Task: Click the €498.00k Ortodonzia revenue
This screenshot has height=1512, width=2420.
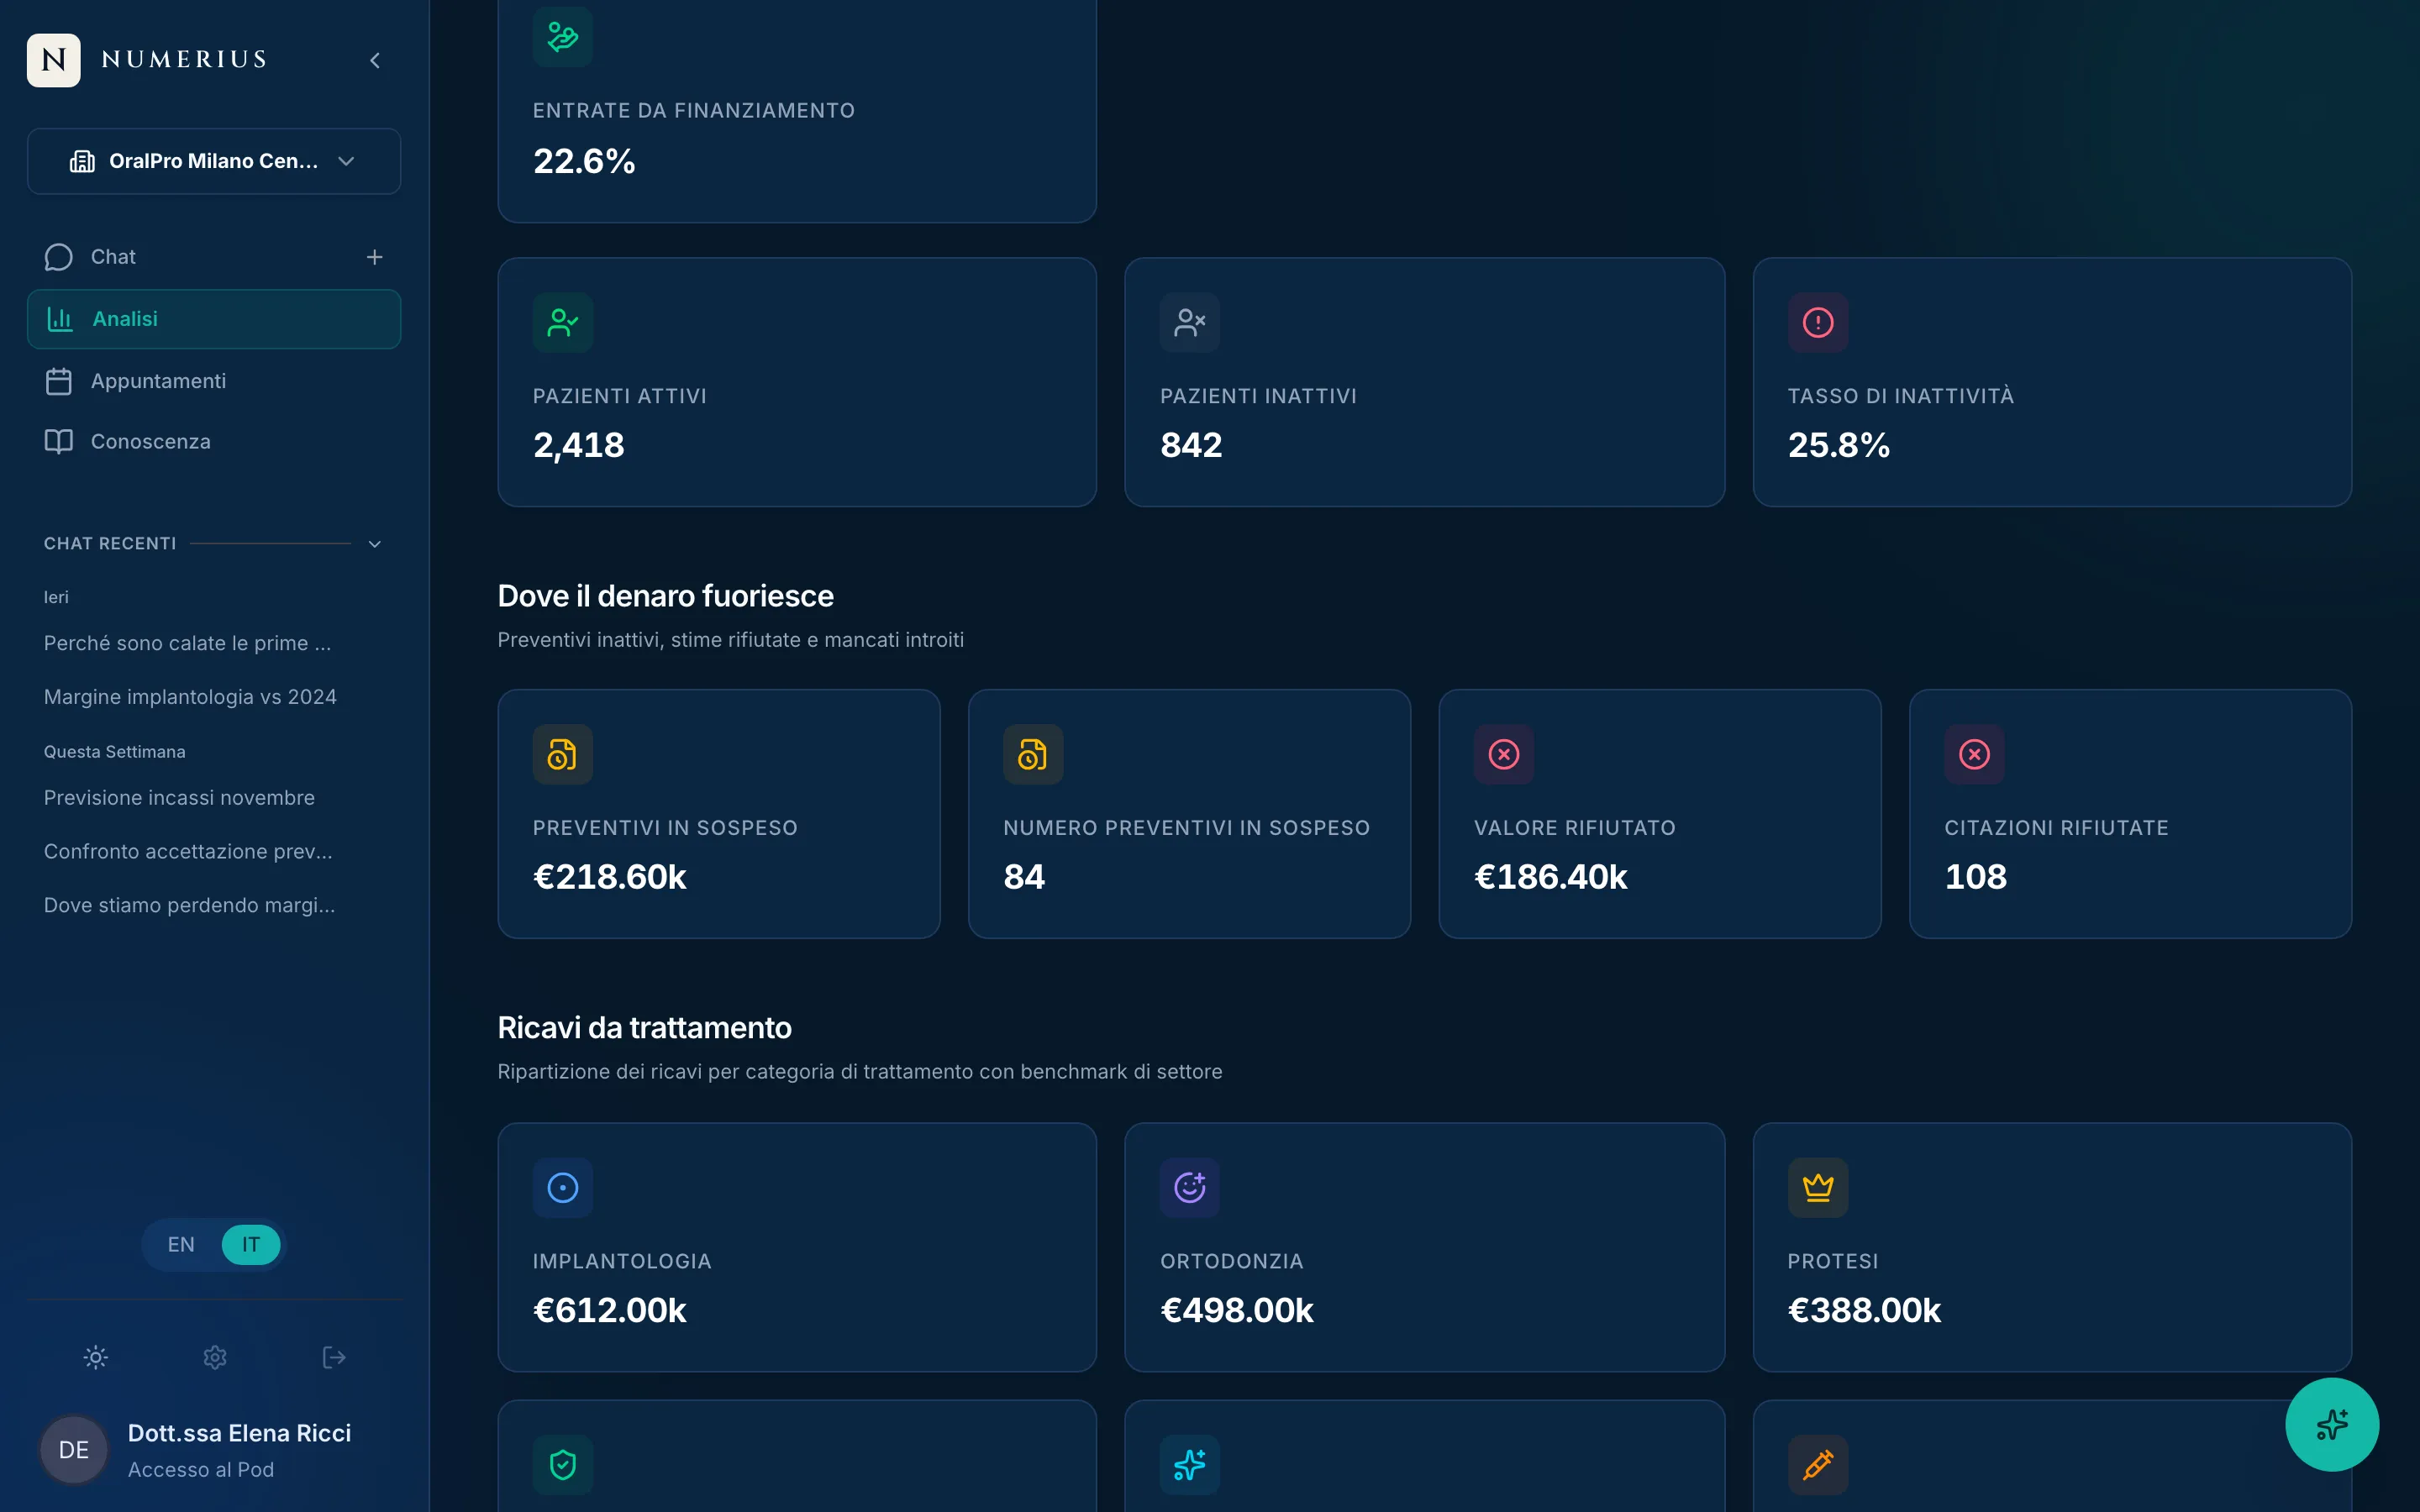Action: [1237, 1310]
